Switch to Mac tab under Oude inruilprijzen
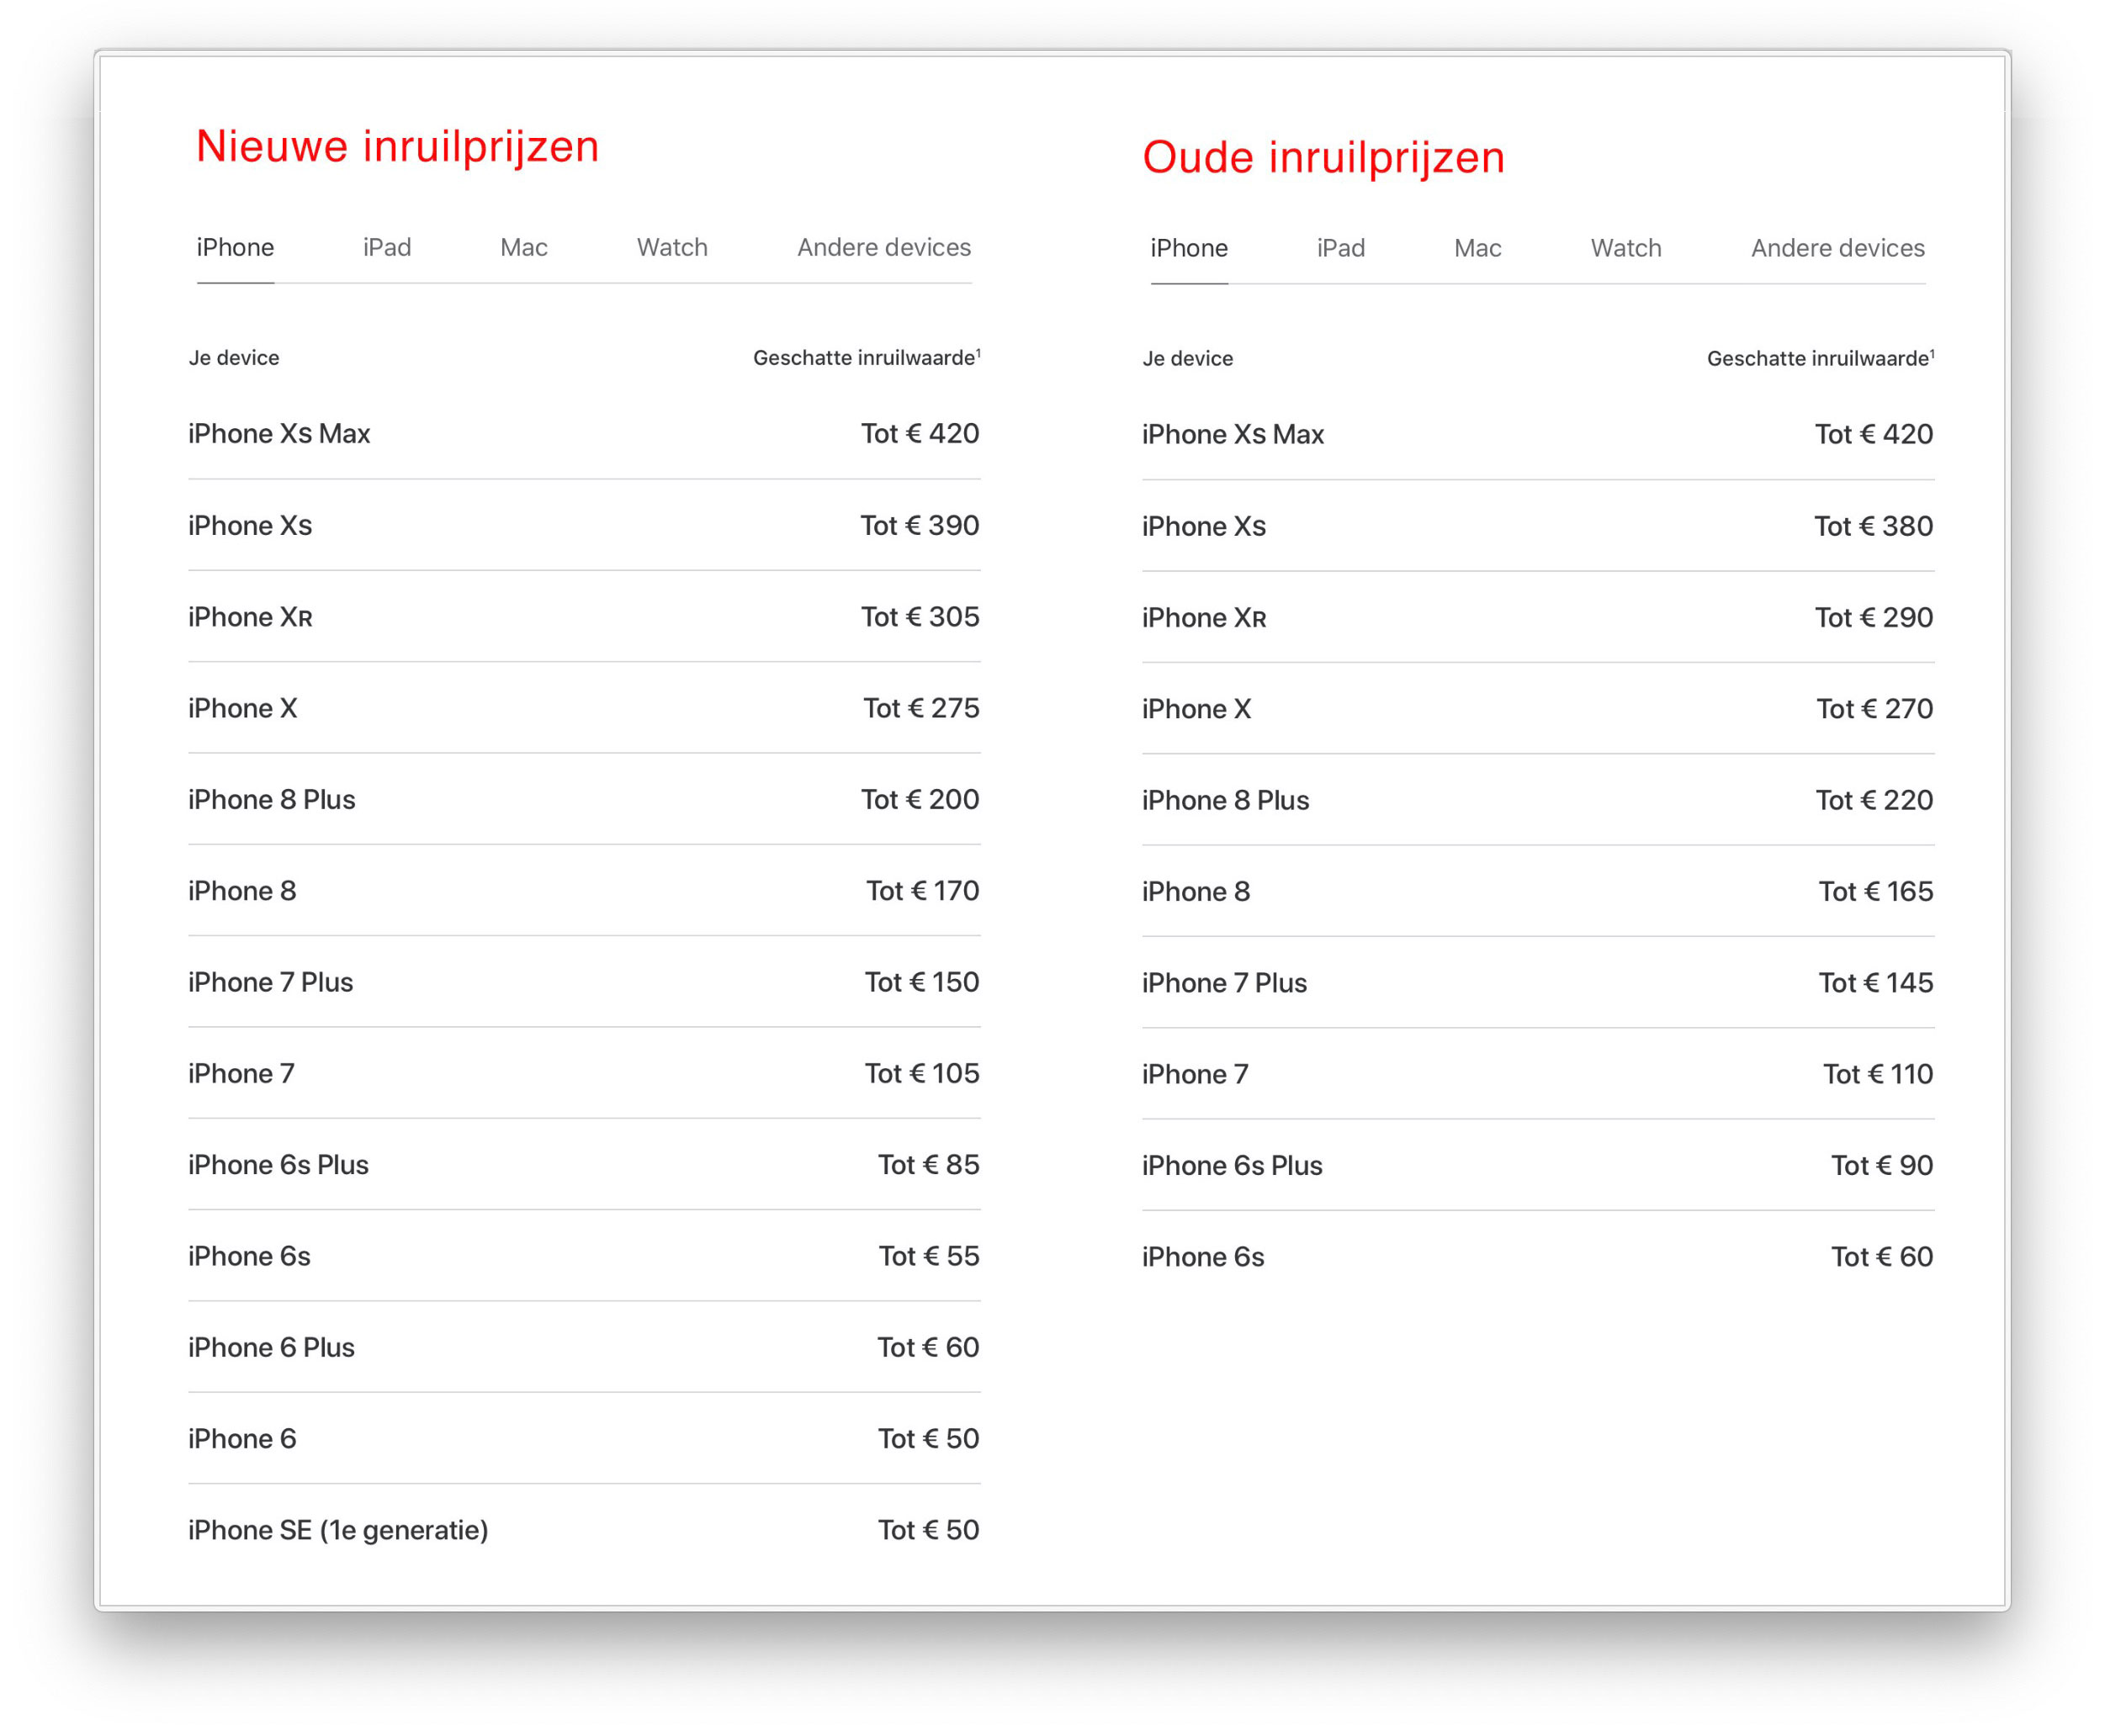 click(x=1478, y=248)
